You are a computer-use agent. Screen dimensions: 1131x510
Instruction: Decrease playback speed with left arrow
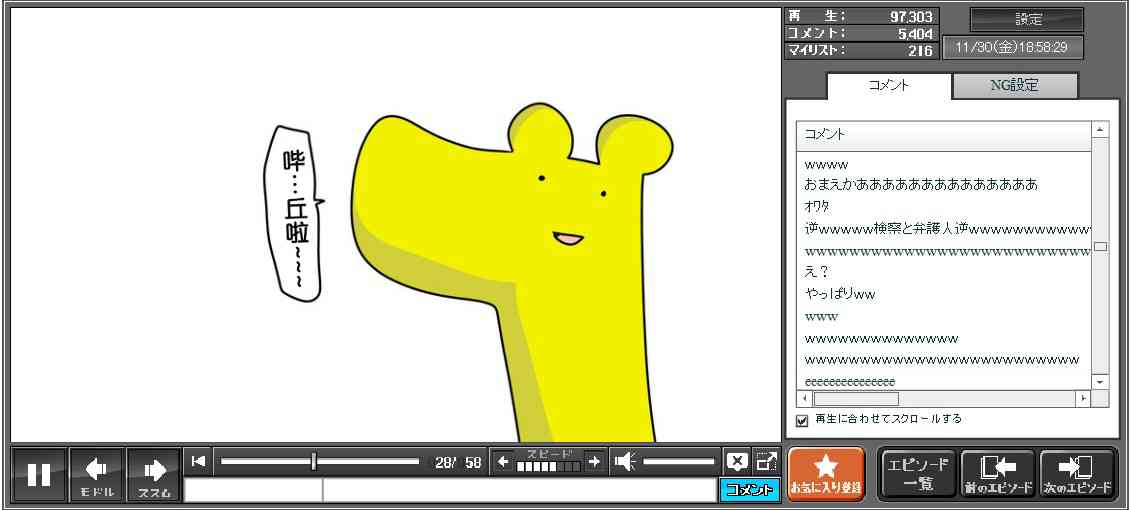click(503, 461)
